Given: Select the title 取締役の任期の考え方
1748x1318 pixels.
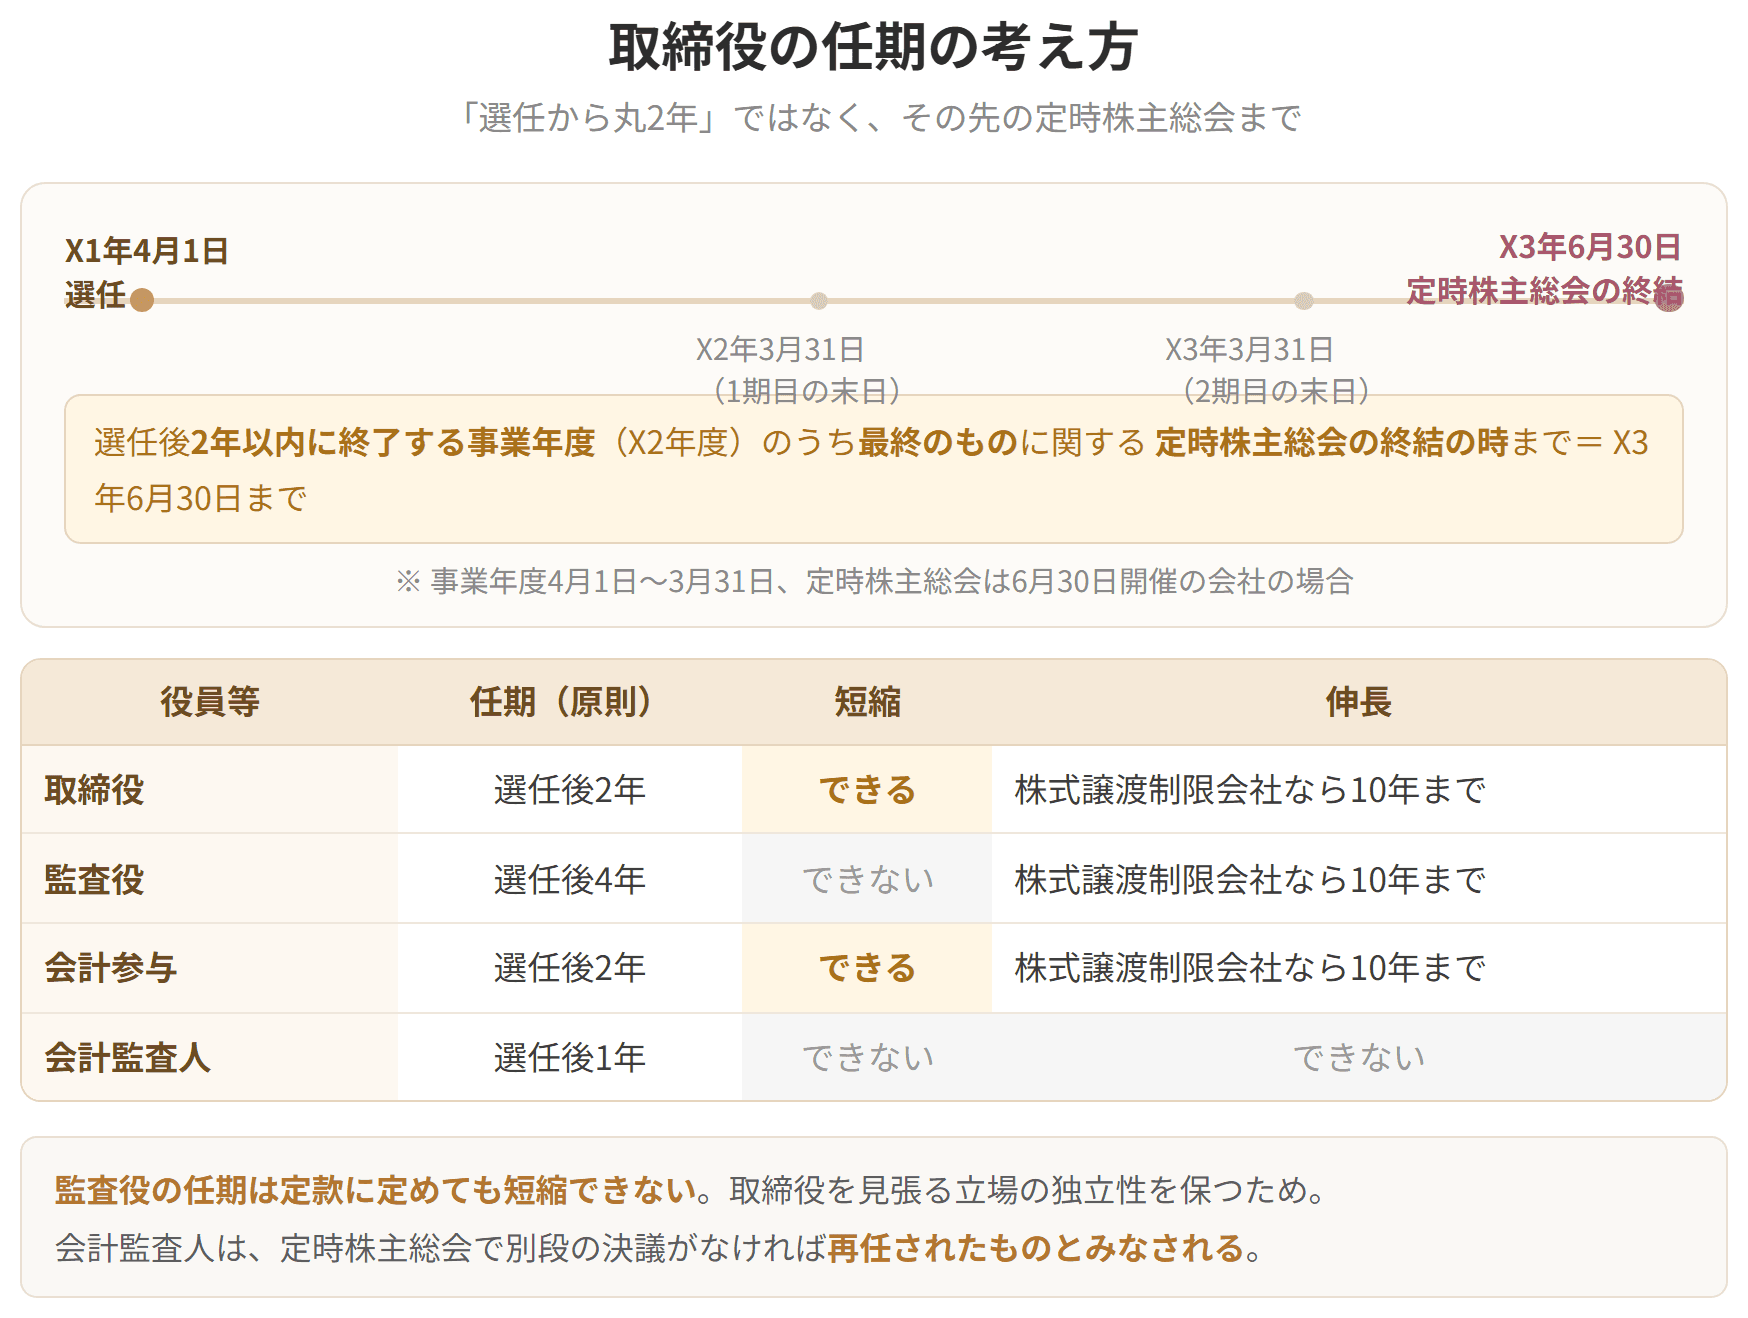Looking at the screenshot, I should click(873, 47).
